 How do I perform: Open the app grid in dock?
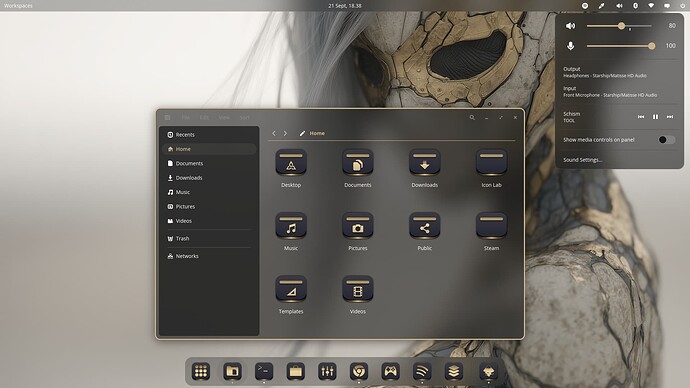(x=201, y=372)
